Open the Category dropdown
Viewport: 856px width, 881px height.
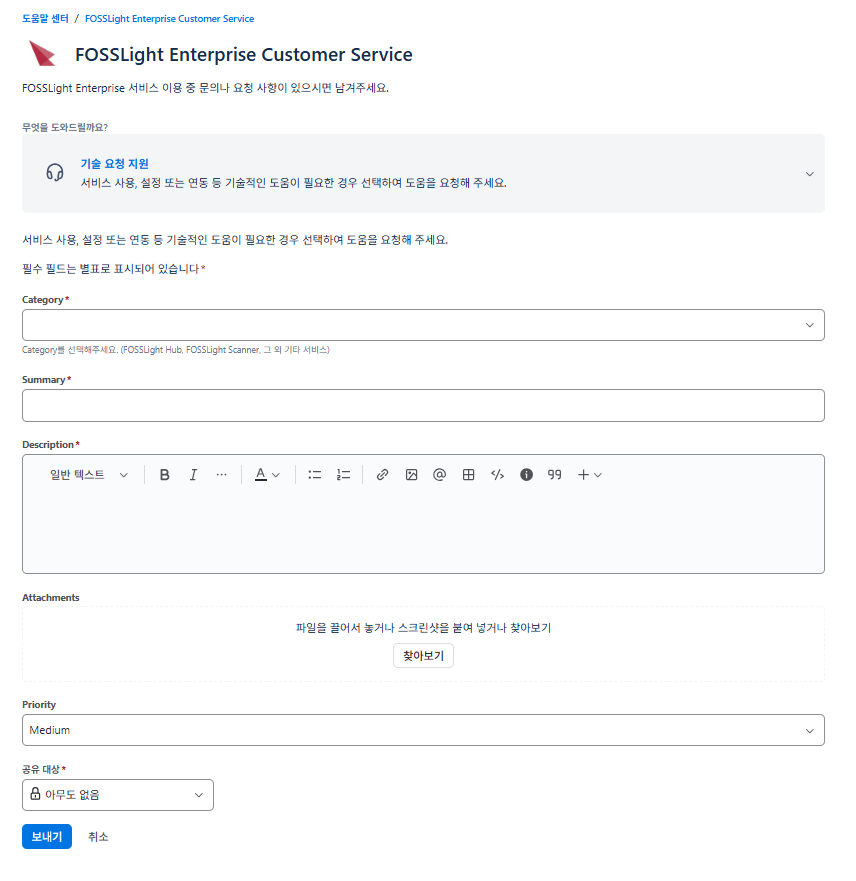(x=423, y=325)
